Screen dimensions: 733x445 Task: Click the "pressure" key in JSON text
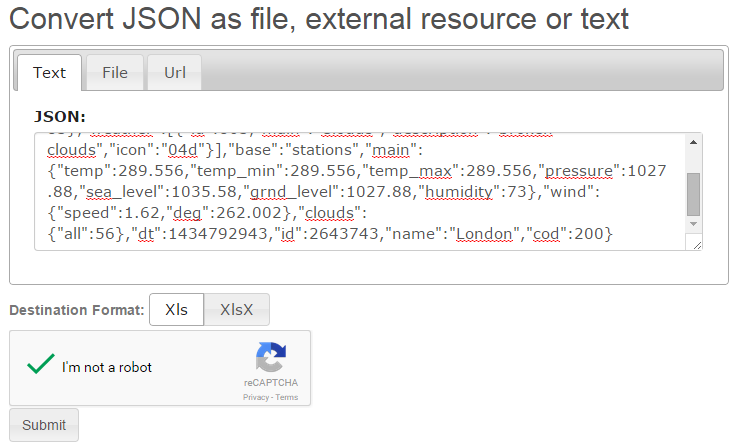pyautogui.click(x=579, y=171)
